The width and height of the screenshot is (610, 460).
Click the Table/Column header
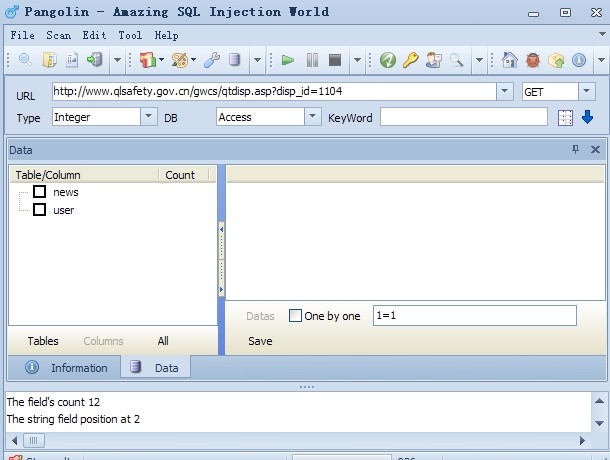point(84,175)
